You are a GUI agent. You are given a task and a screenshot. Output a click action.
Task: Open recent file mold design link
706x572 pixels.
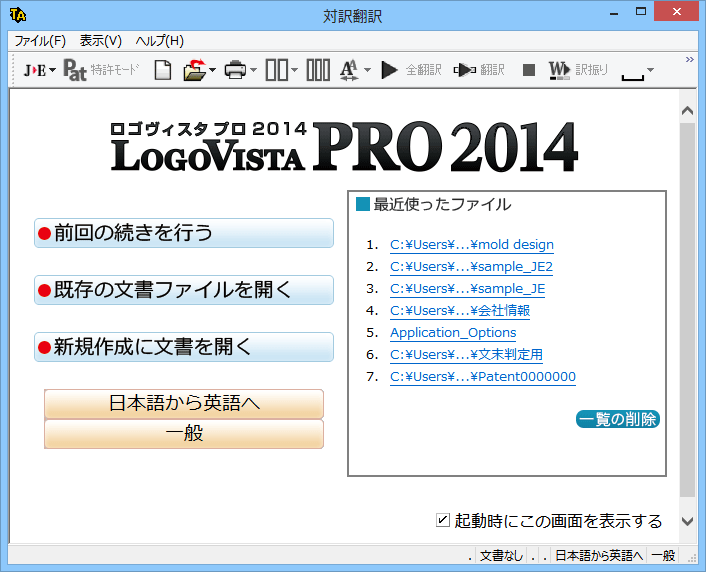tap(471, 244)
